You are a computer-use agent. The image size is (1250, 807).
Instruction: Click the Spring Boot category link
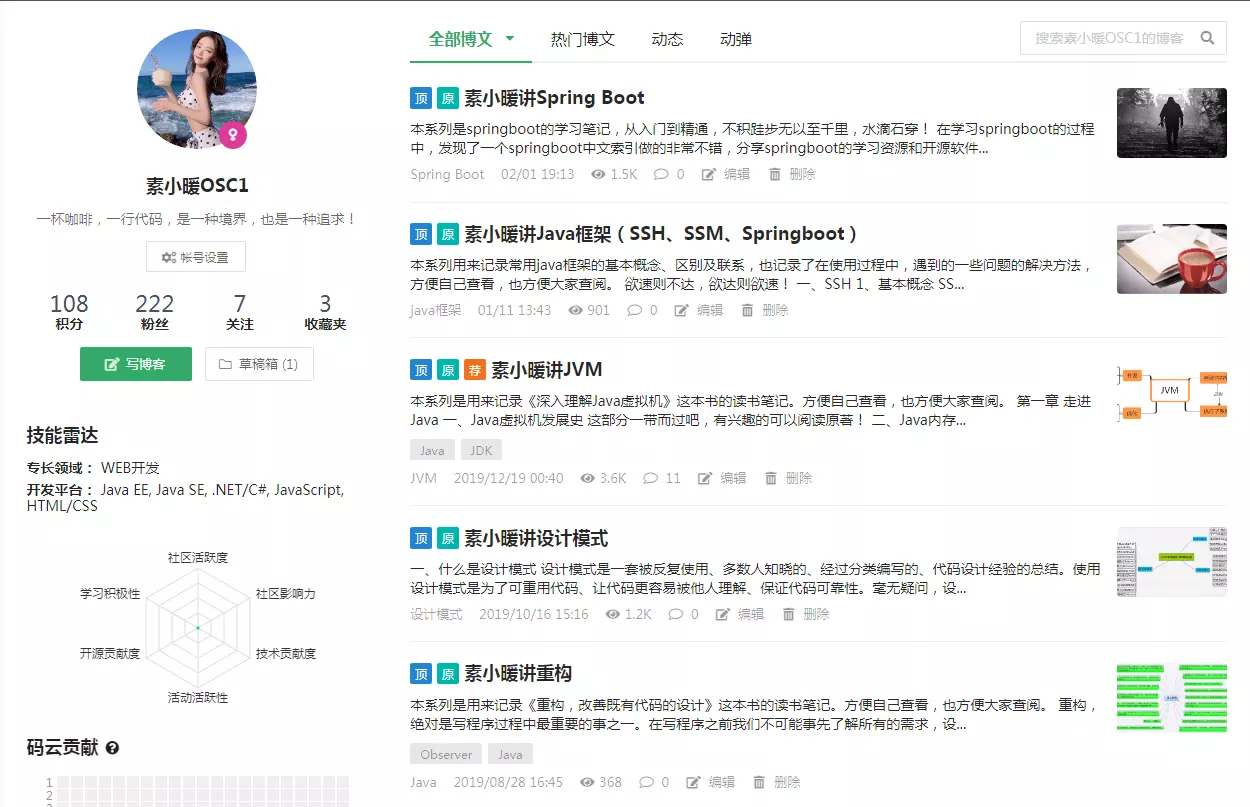[x=447, y=174]
